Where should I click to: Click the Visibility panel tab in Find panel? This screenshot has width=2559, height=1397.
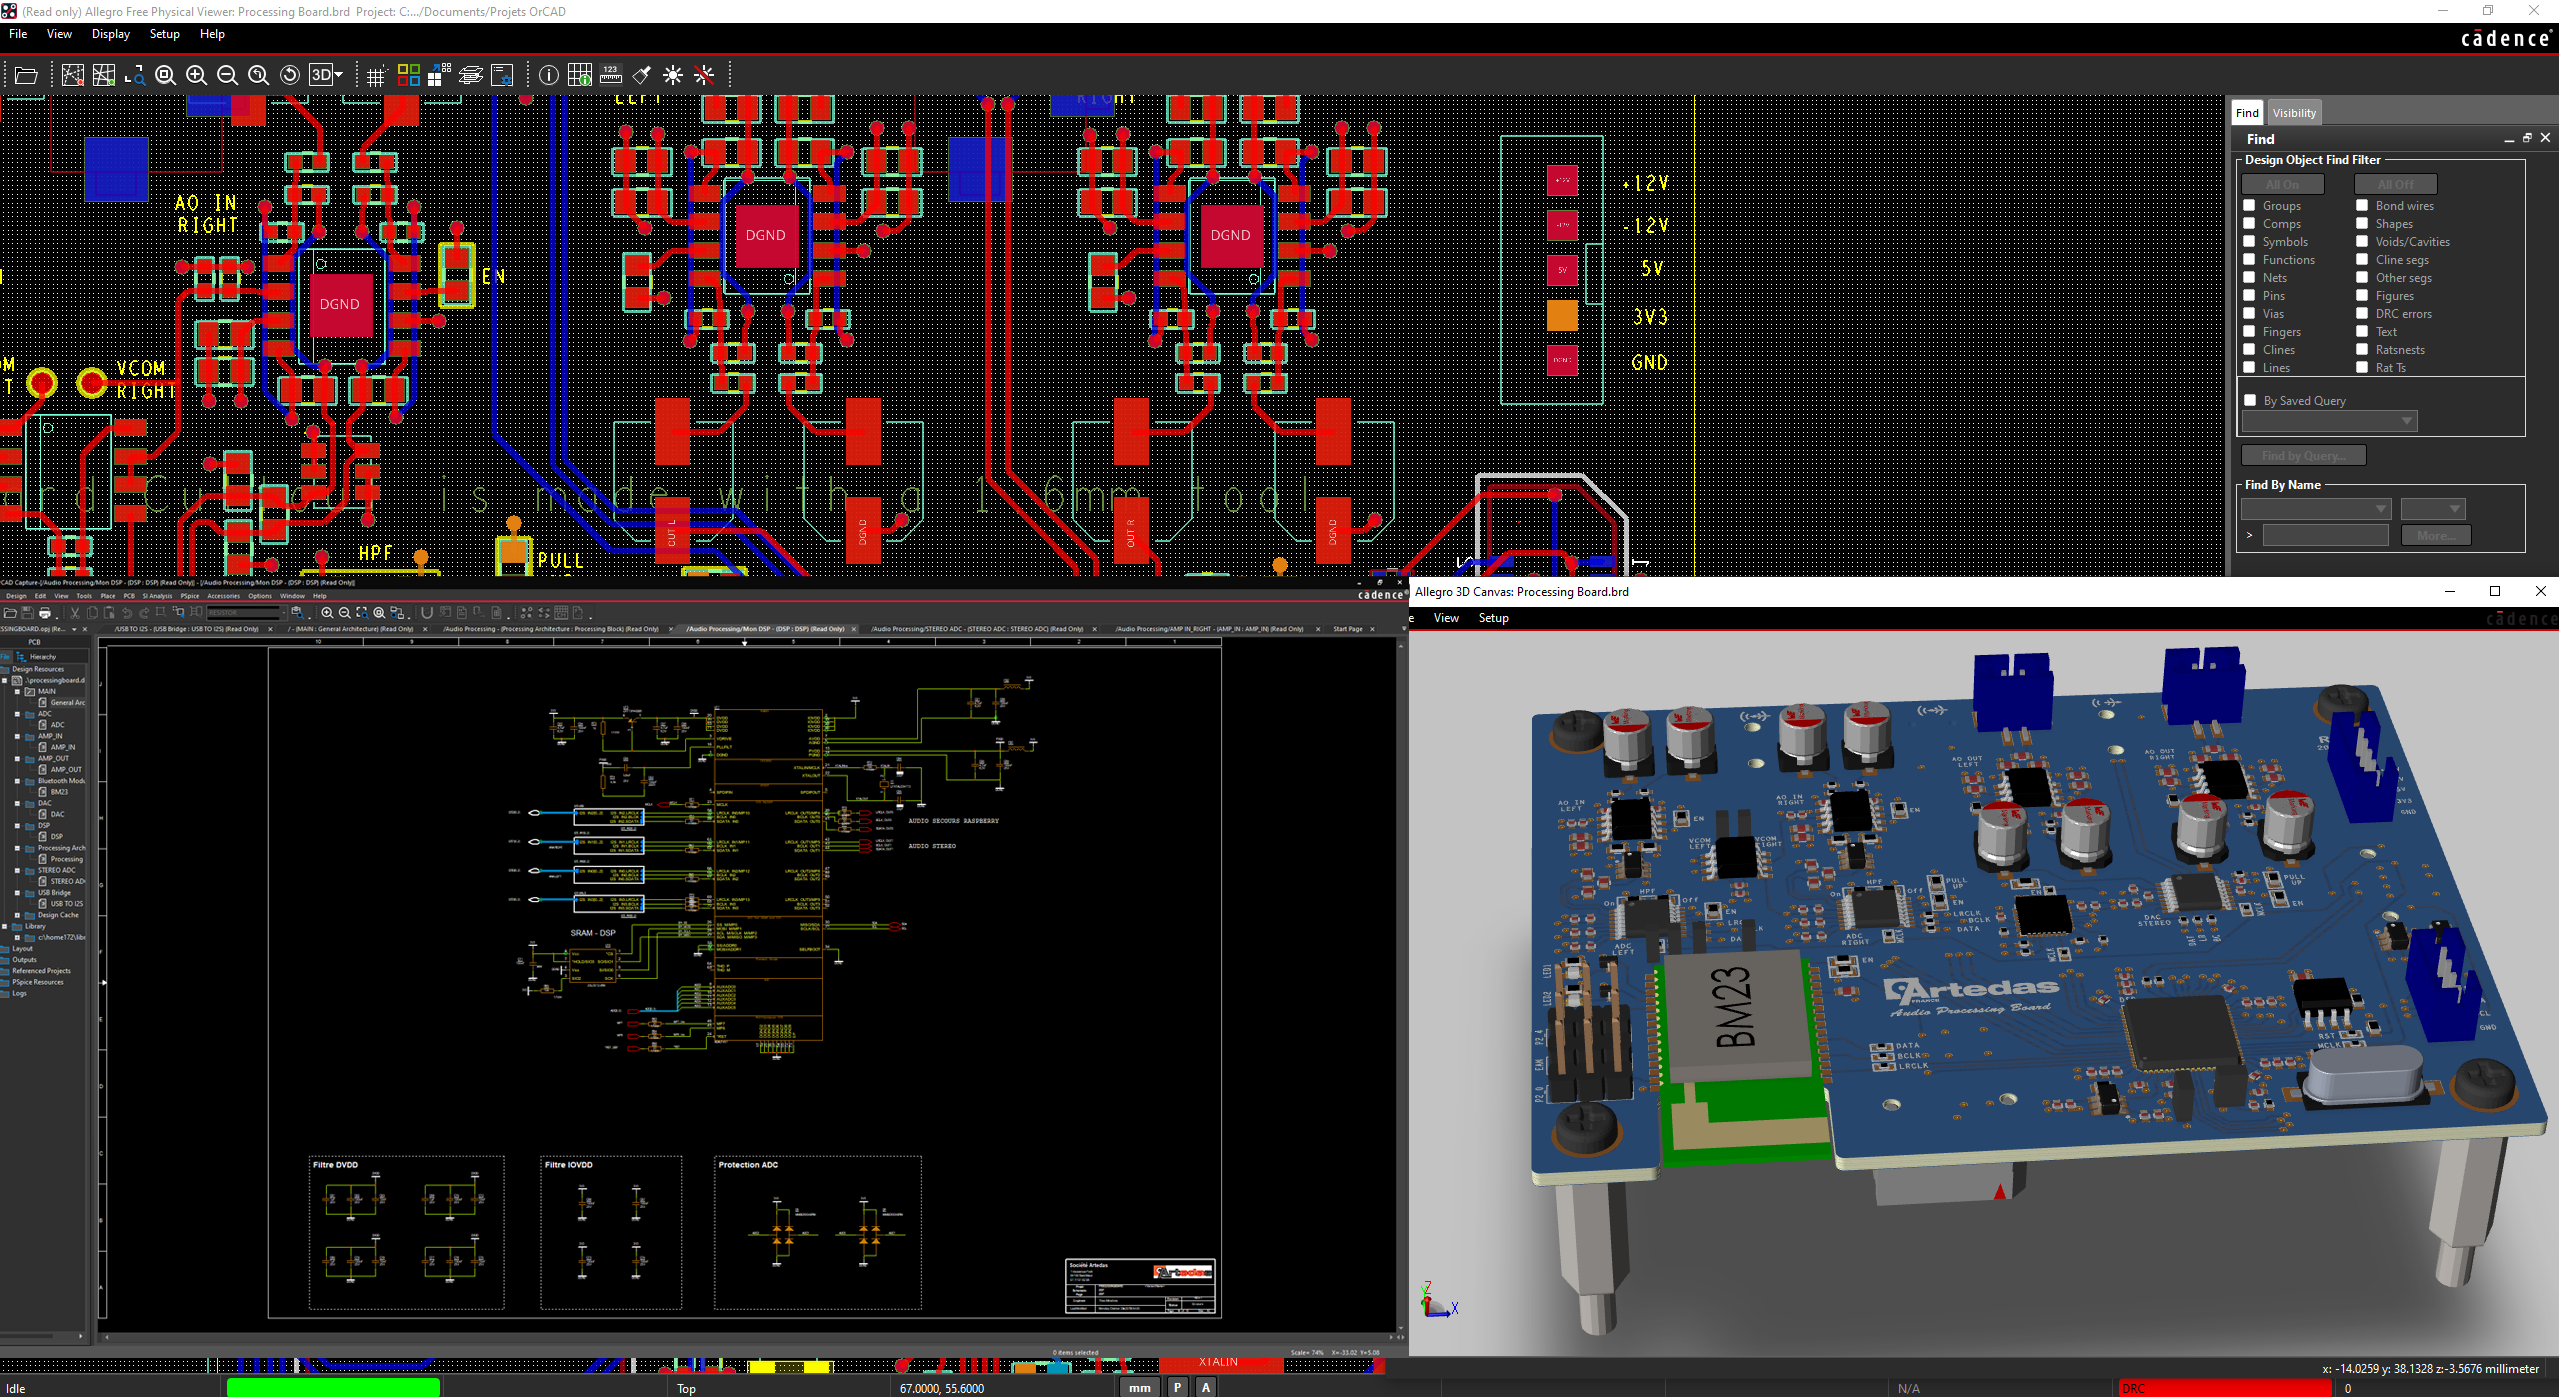pyautogui.click(x=2298, y=112)
